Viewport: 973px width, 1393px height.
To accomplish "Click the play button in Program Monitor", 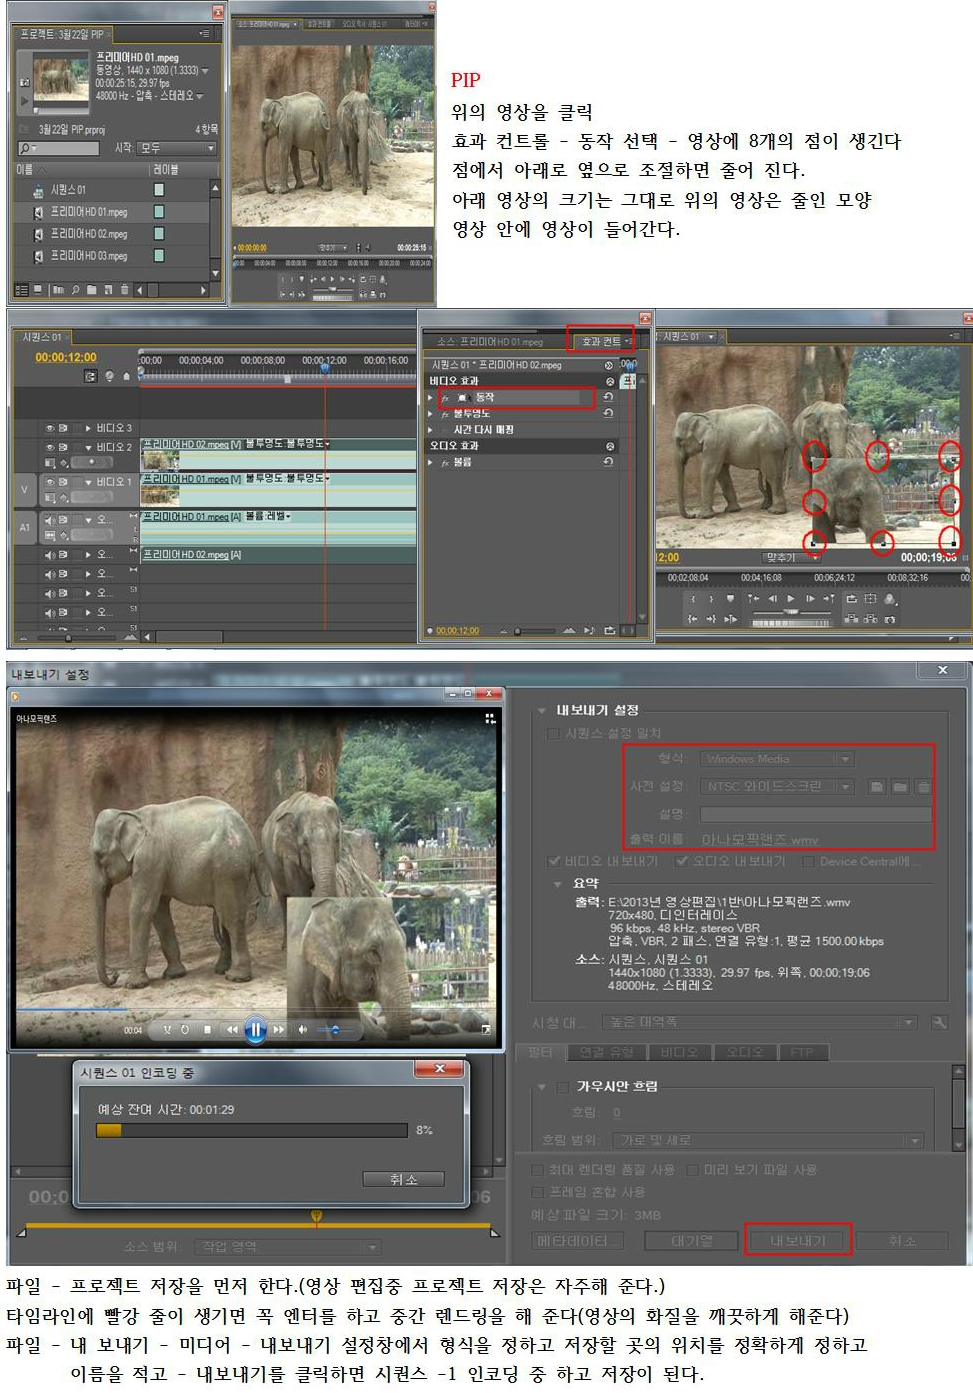I will pos(791,599).
